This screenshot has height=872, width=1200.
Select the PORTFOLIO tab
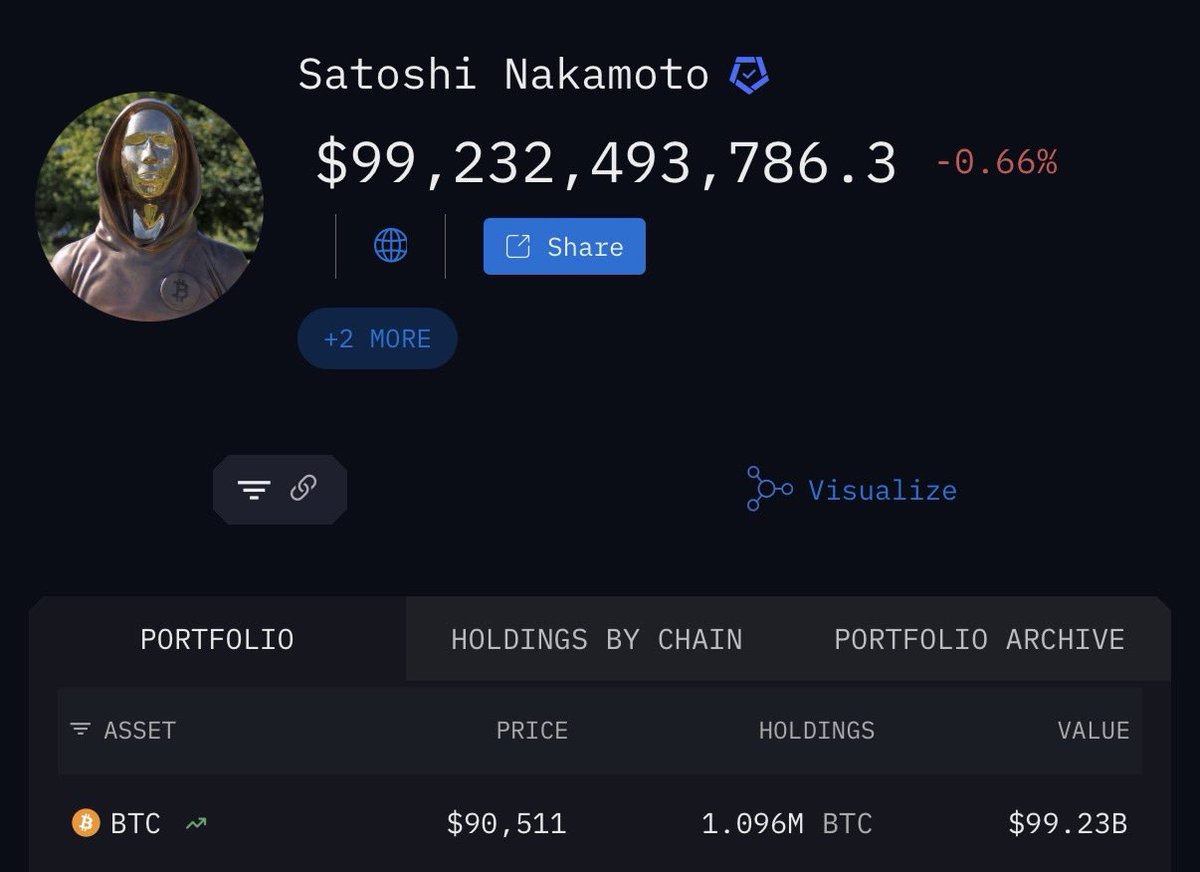[217, 639]
